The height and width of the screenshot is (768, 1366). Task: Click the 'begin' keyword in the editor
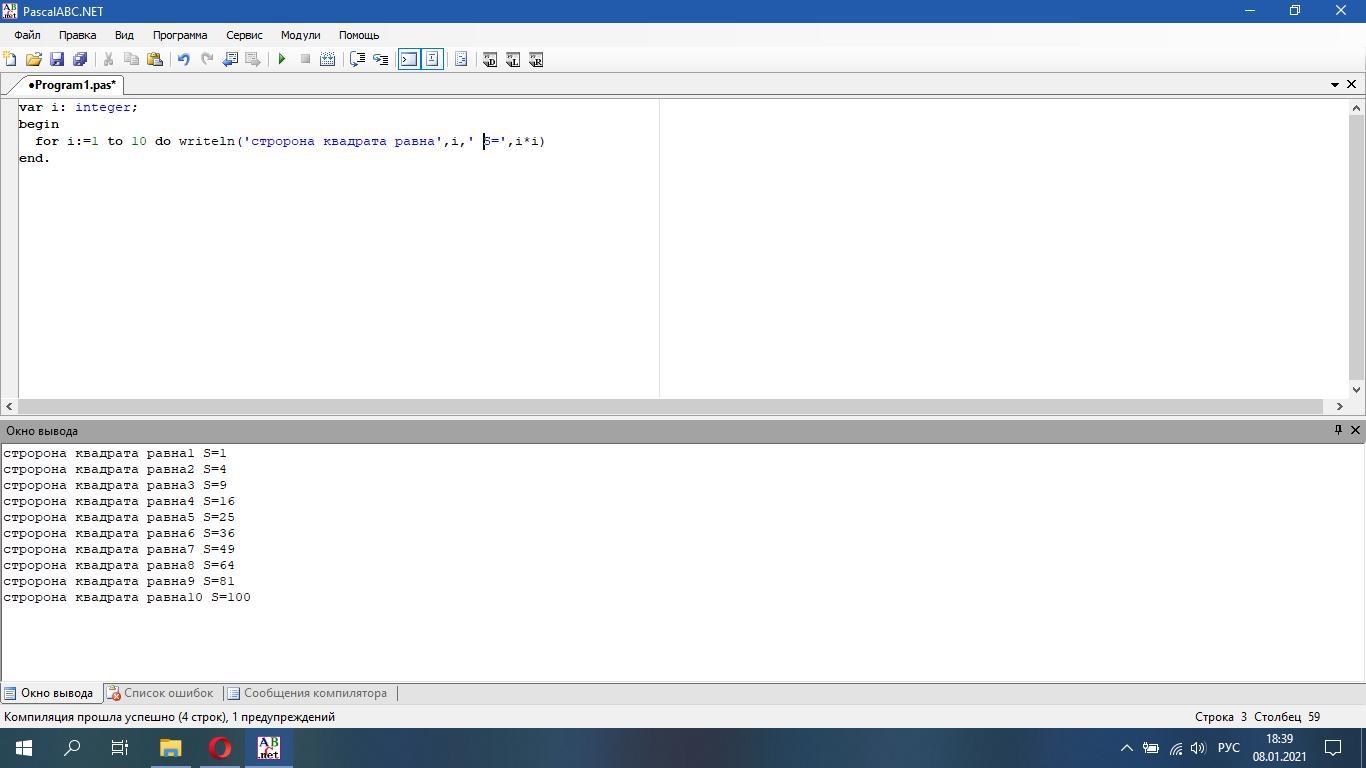[x=39, y=124]
